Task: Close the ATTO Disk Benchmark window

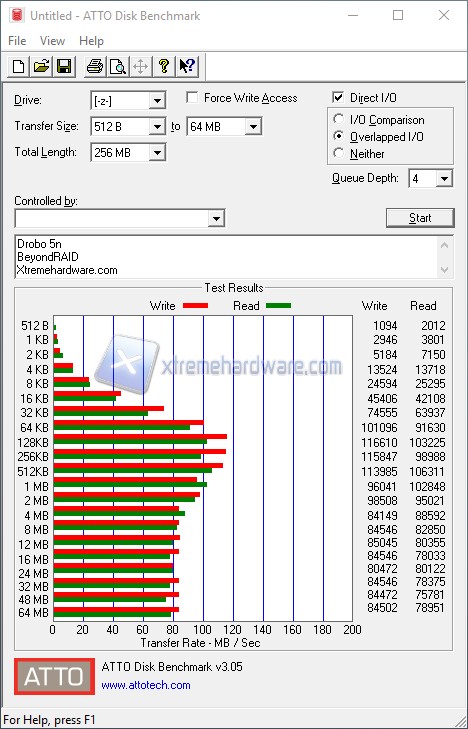Action: [x=444, y=15]
